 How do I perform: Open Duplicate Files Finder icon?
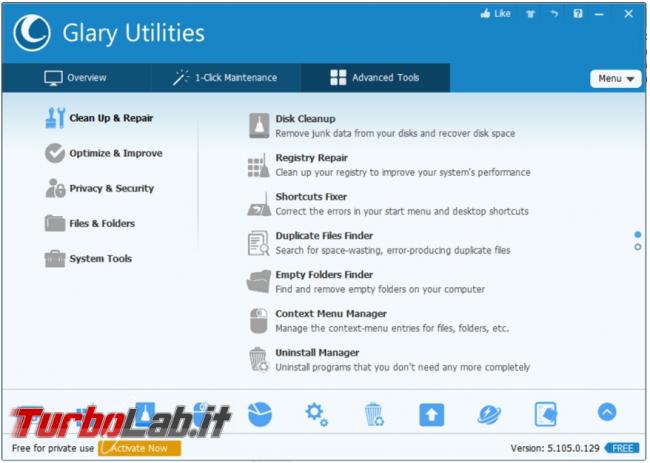click(259, 243)
